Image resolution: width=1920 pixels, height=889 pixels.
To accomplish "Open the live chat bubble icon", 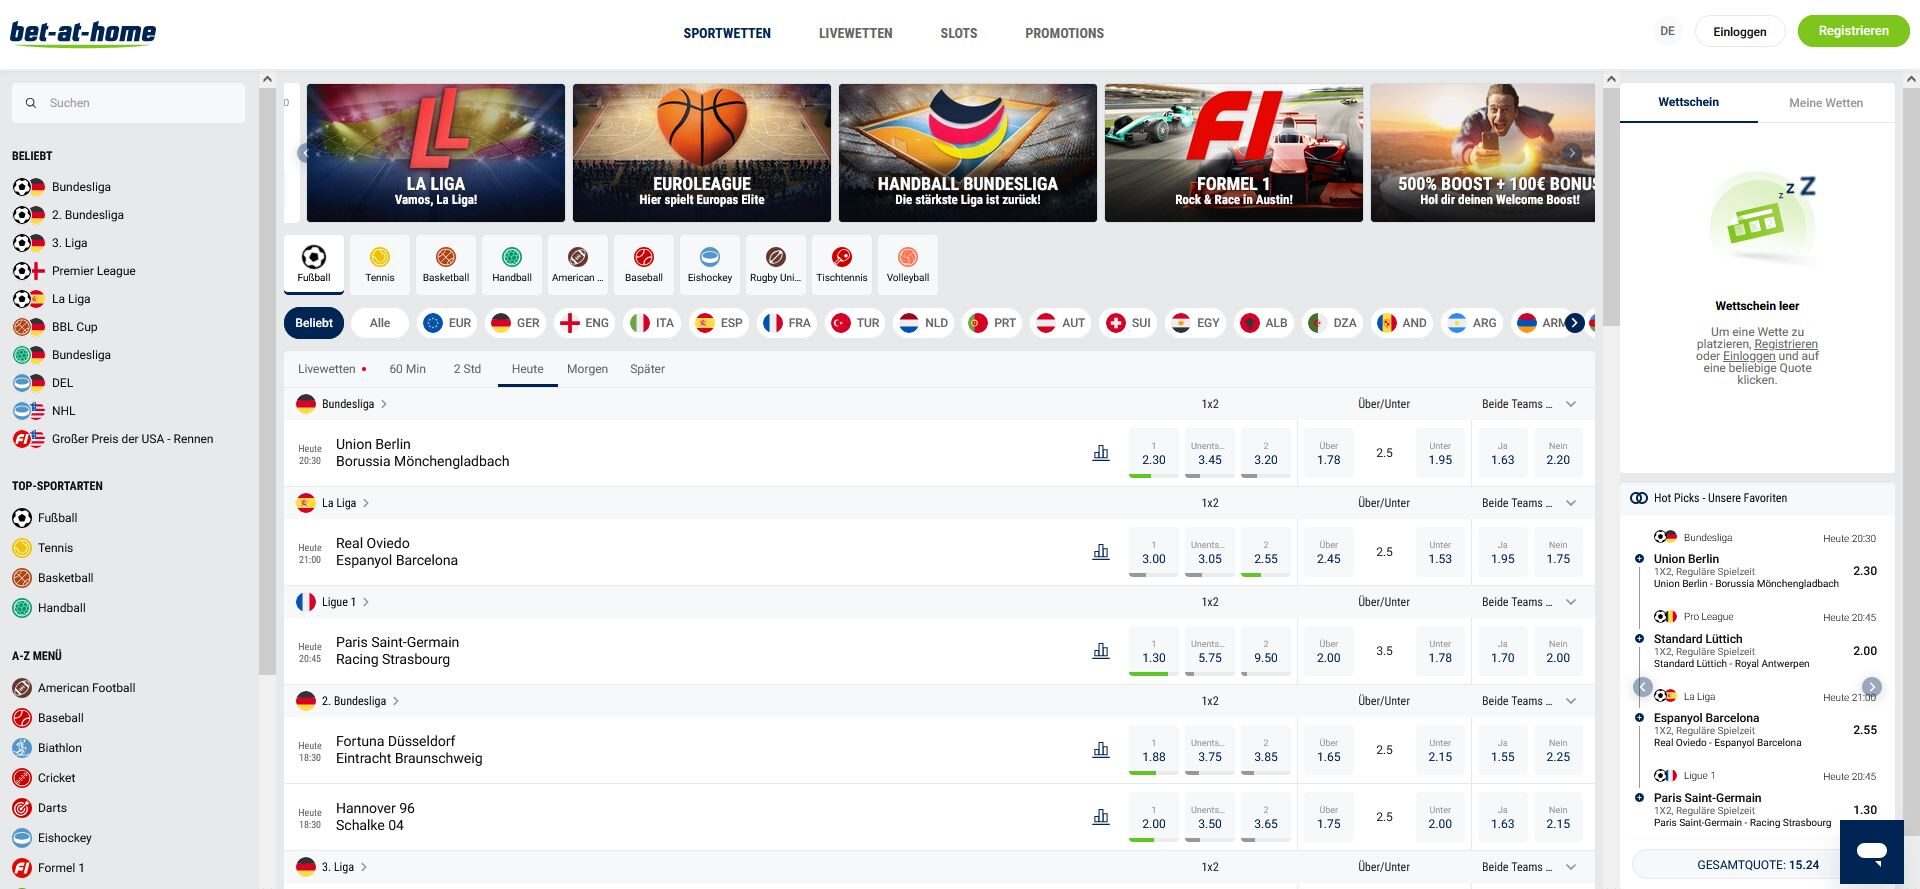I will click(1872, 852).
